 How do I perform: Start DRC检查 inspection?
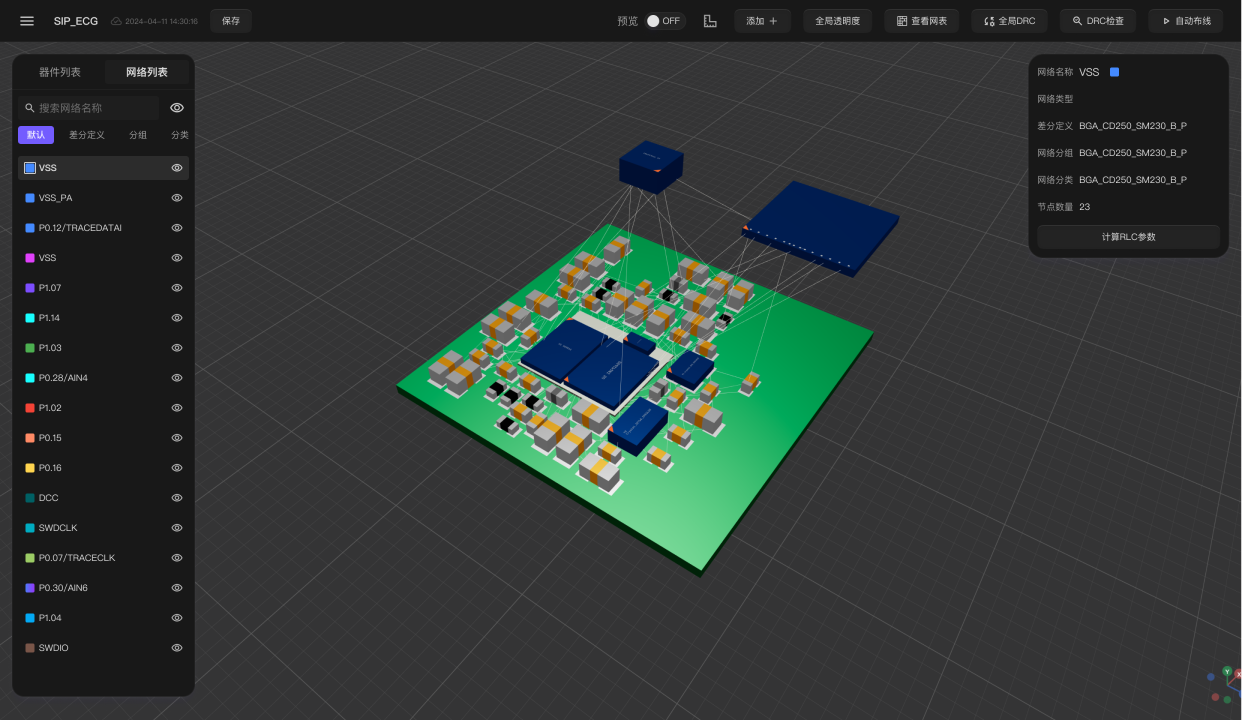(1097, 21)
